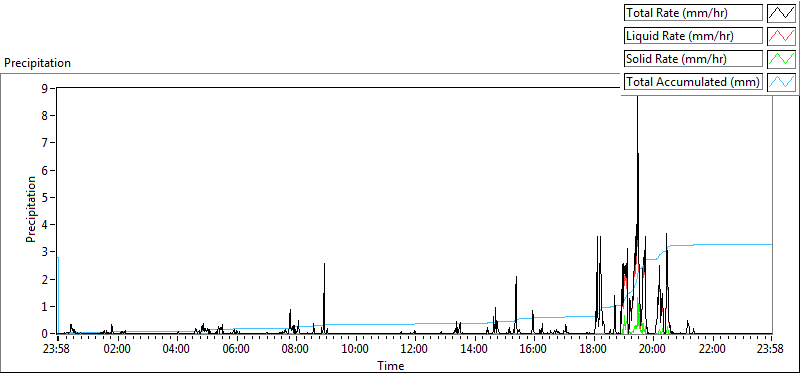Click the 14:00 tick label on time axis

point(474,350)
